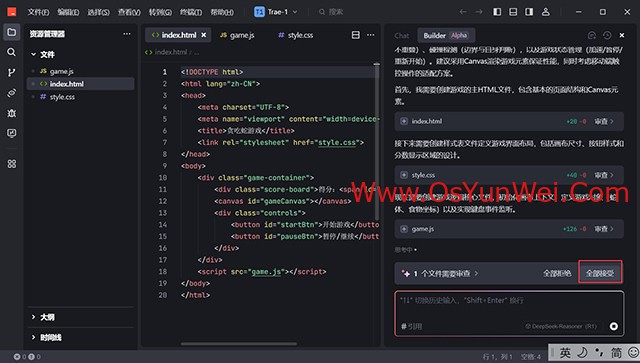
Task: Switch to the style.css editor tab
Action: pyautogui.click(x=296, y=35)
